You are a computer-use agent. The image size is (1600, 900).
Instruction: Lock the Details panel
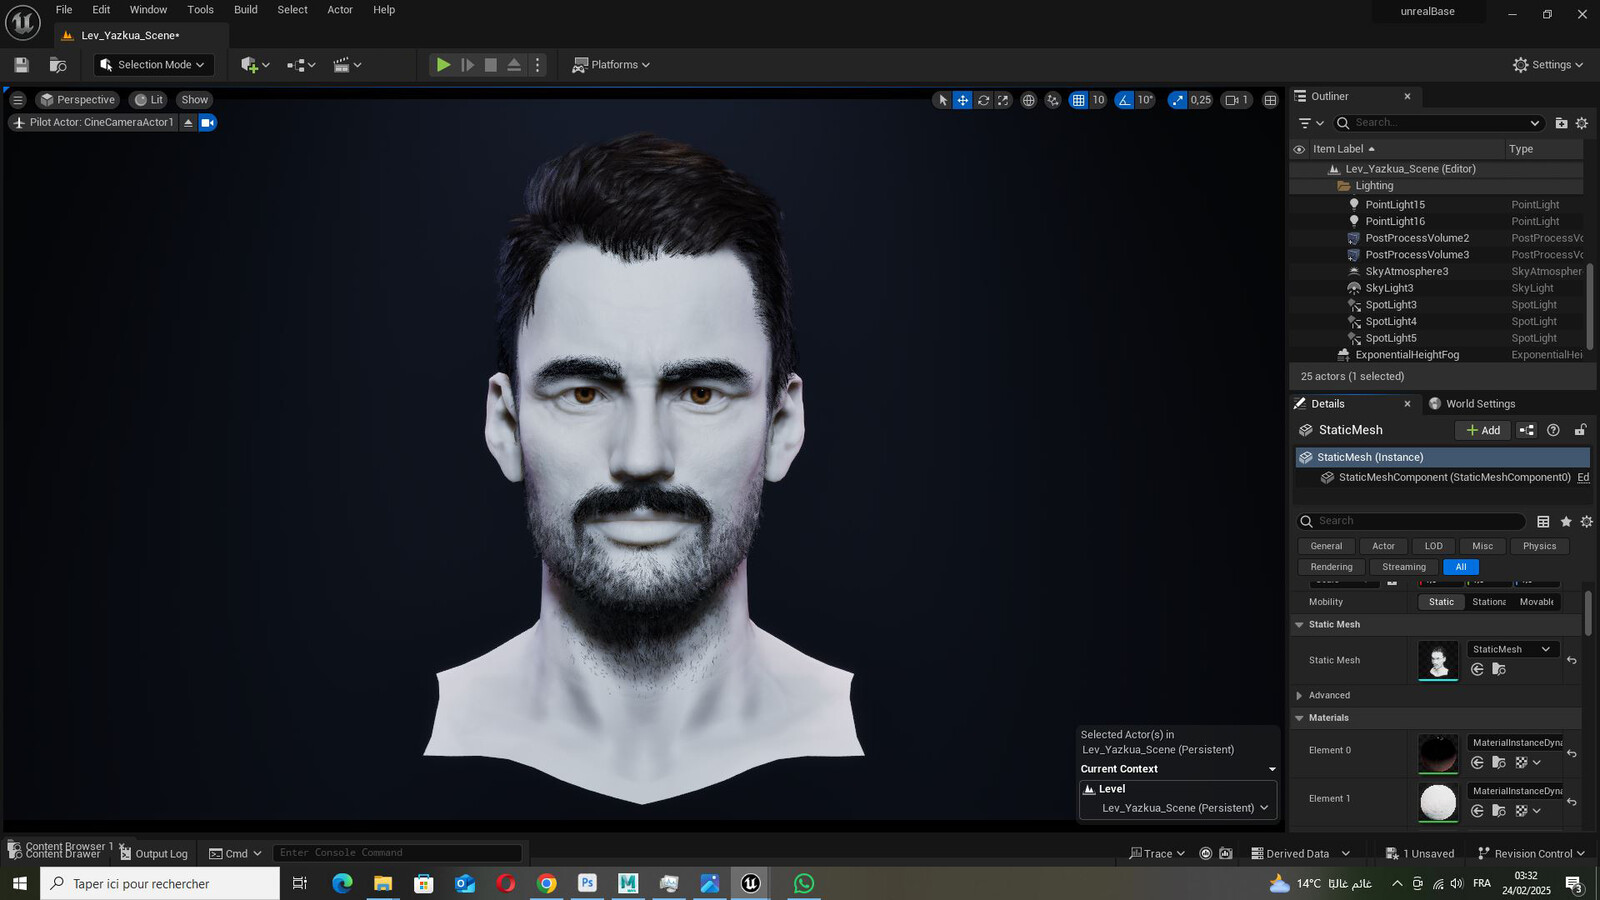tap(1580, 430)
